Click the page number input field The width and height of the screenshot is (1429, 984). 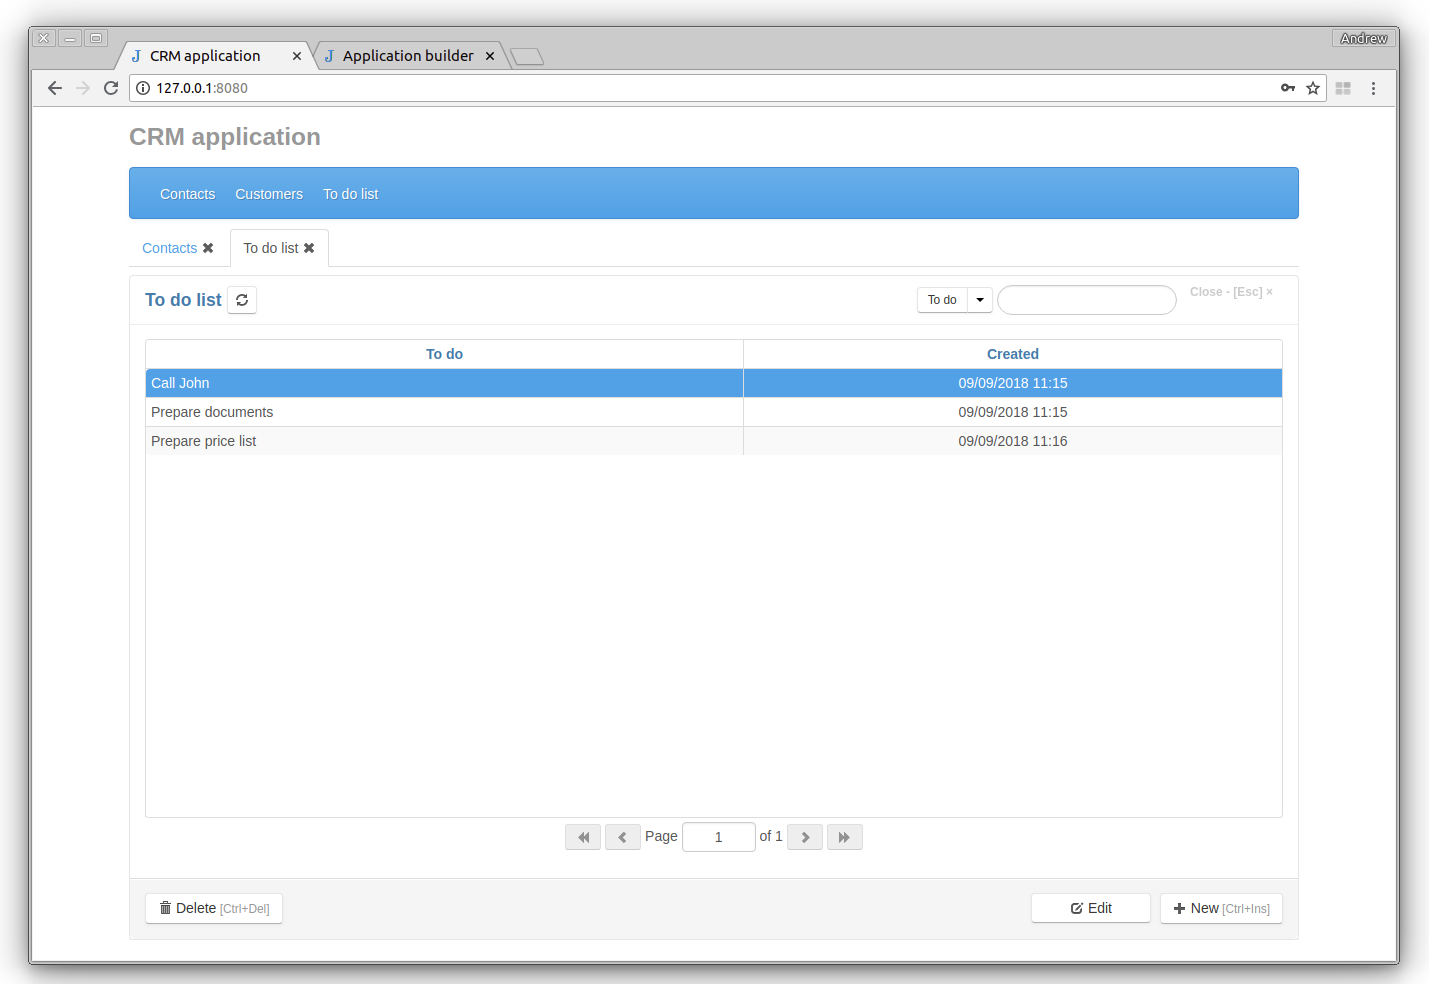click(x=718, y=837)
